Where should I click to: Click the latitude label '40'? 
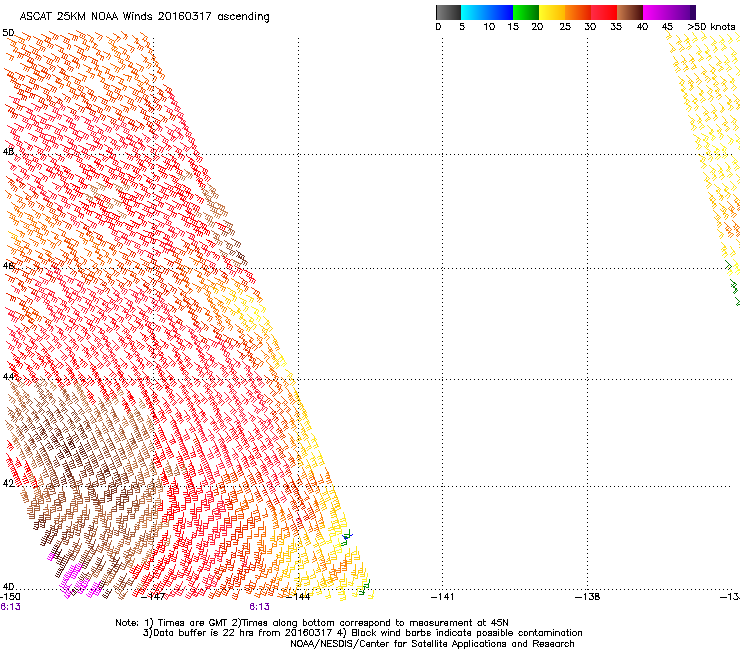coord(8,587)
